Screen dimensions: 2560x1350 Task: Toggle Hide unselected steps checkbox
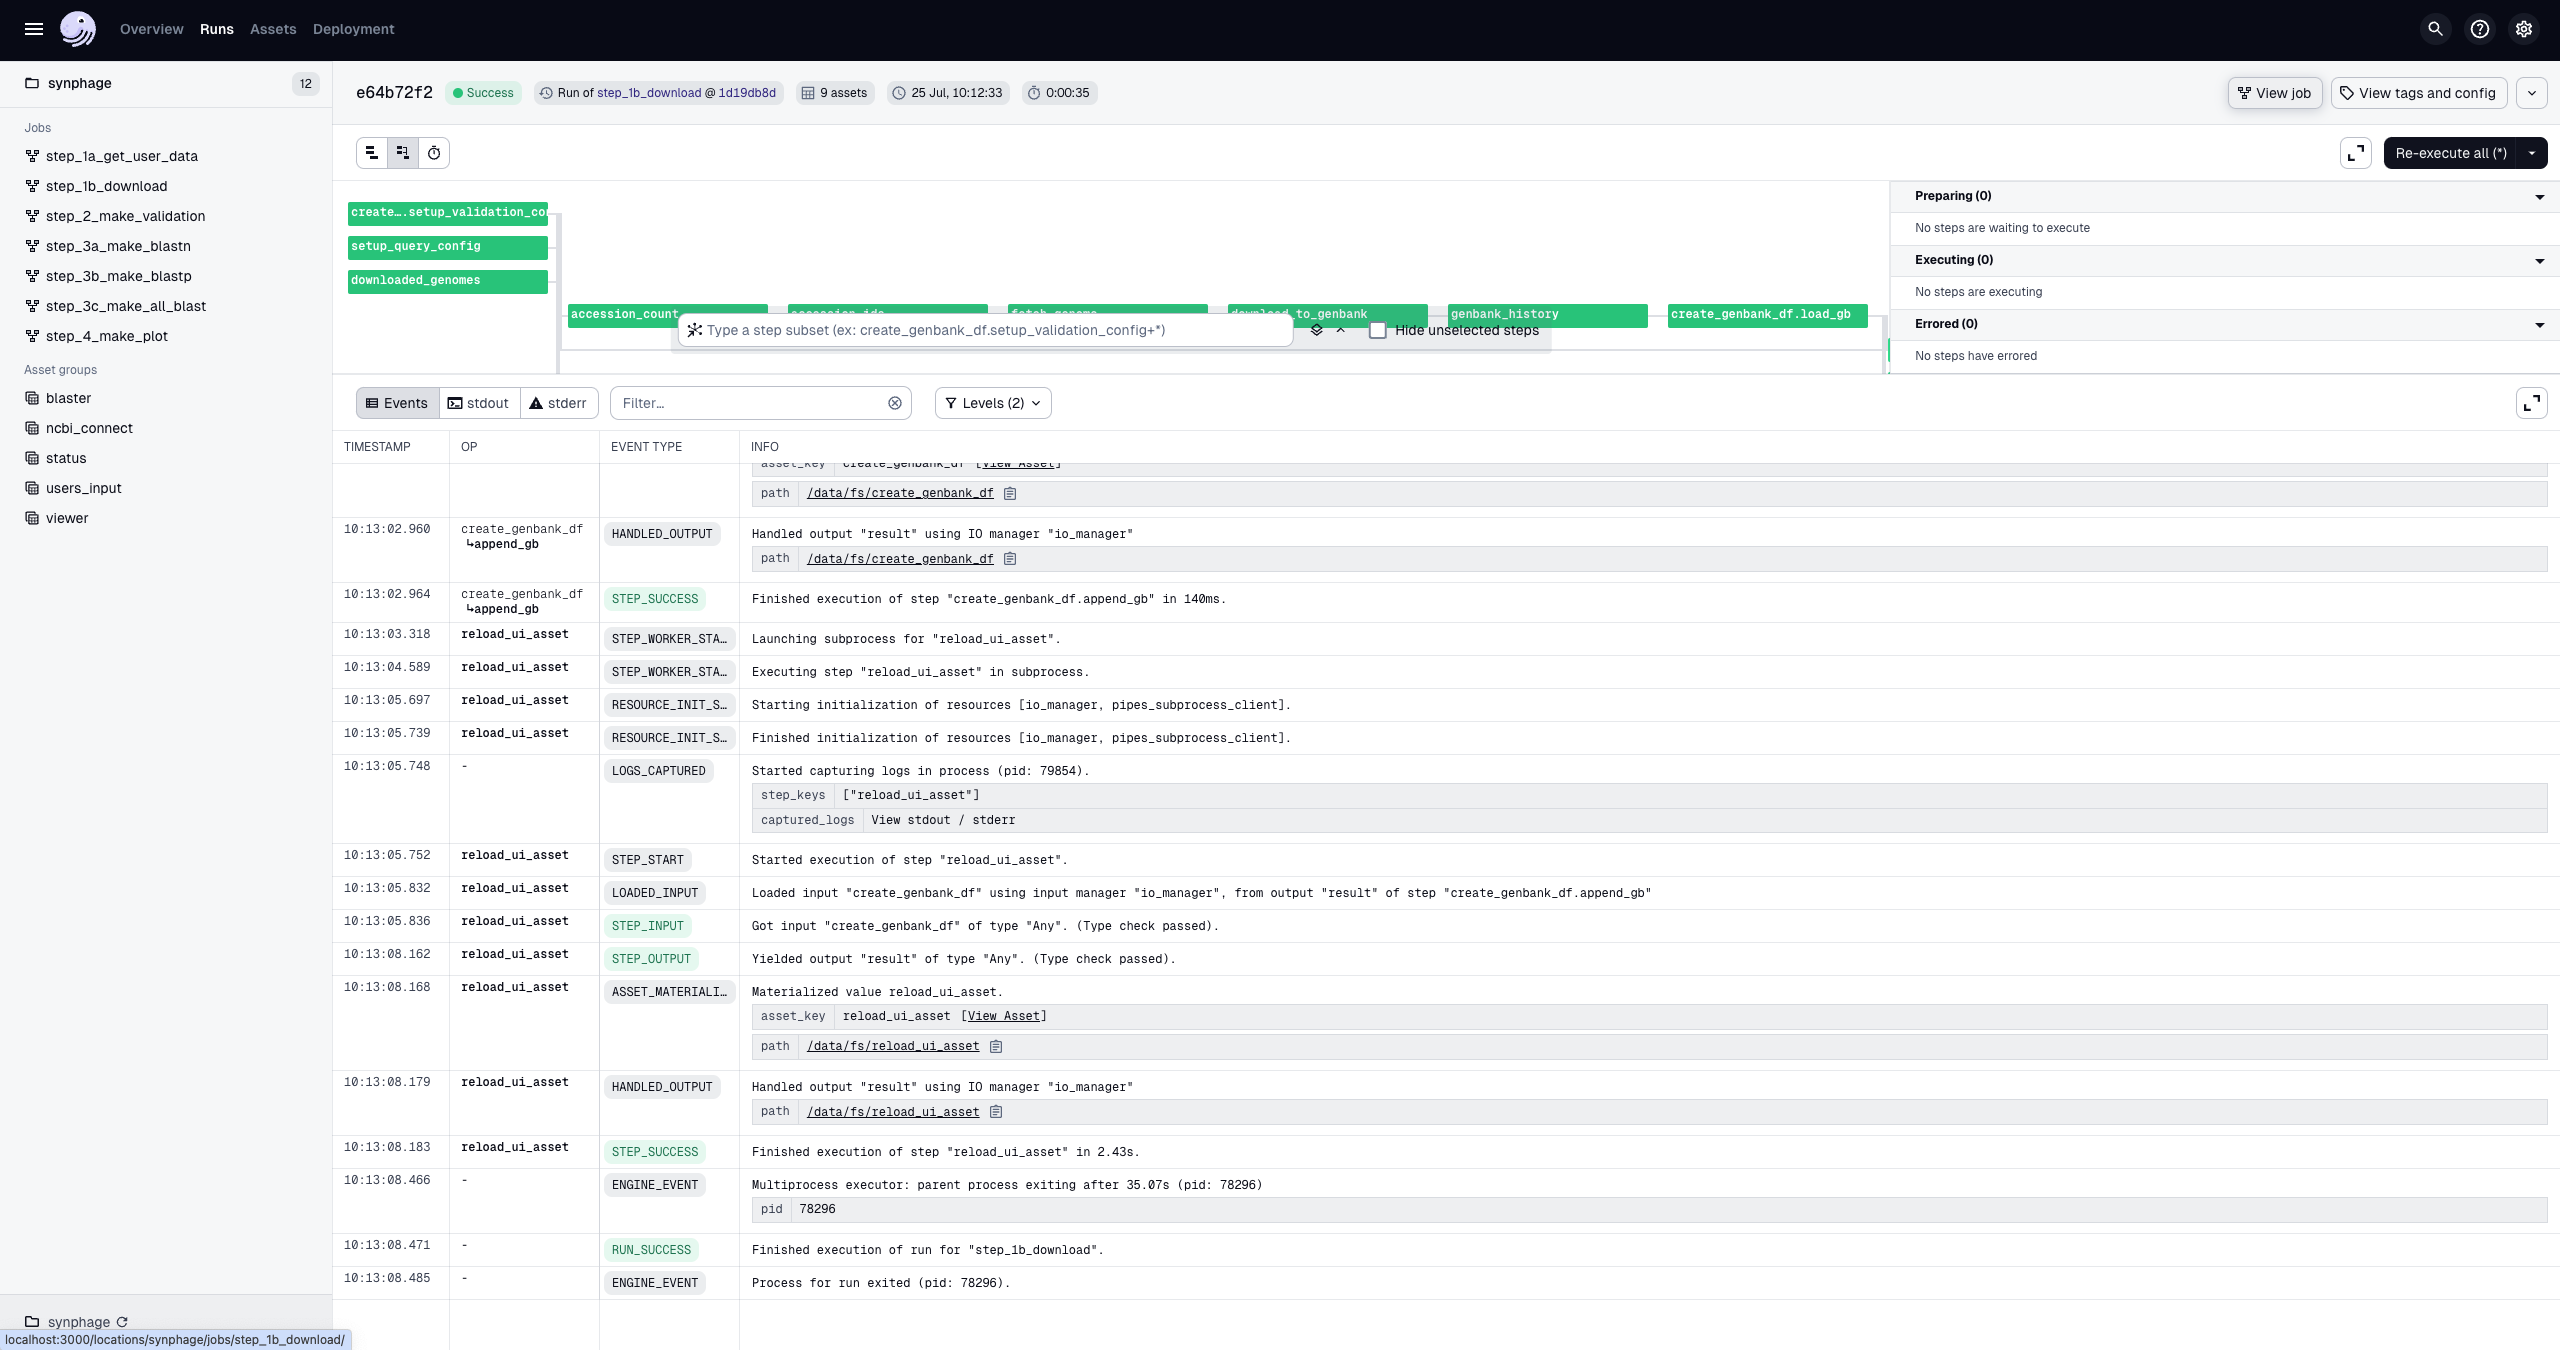(1378, 330)
